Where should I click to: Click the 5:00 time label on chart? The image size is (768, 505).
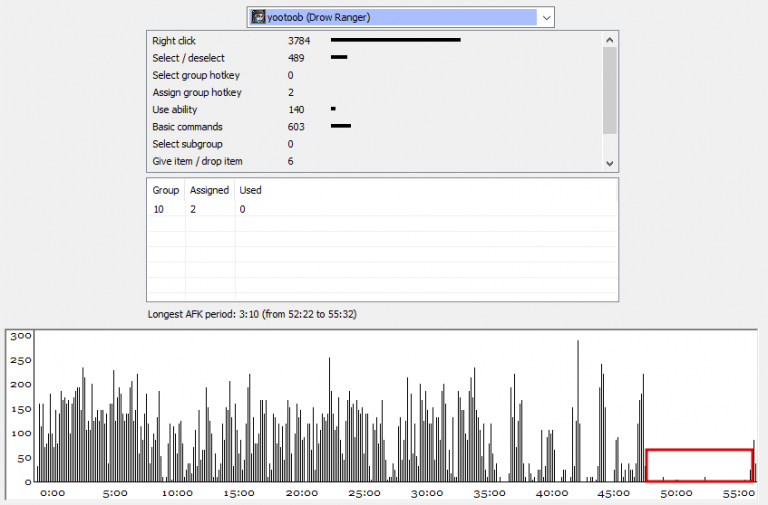click(x=115, y=493)
